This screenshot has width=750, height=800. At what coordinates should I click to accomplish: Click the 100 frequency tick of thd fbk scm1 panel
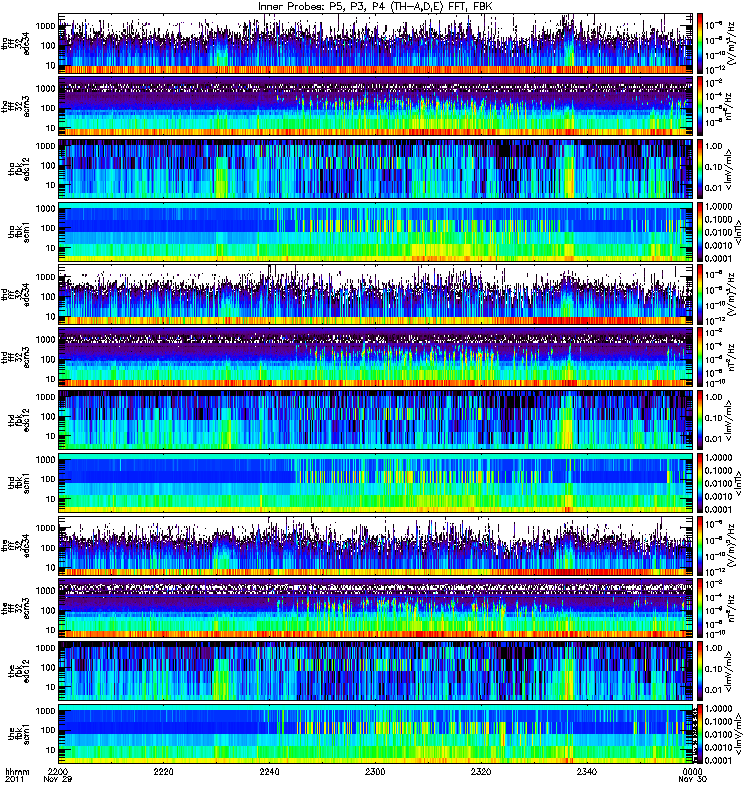tap(47, 479)
